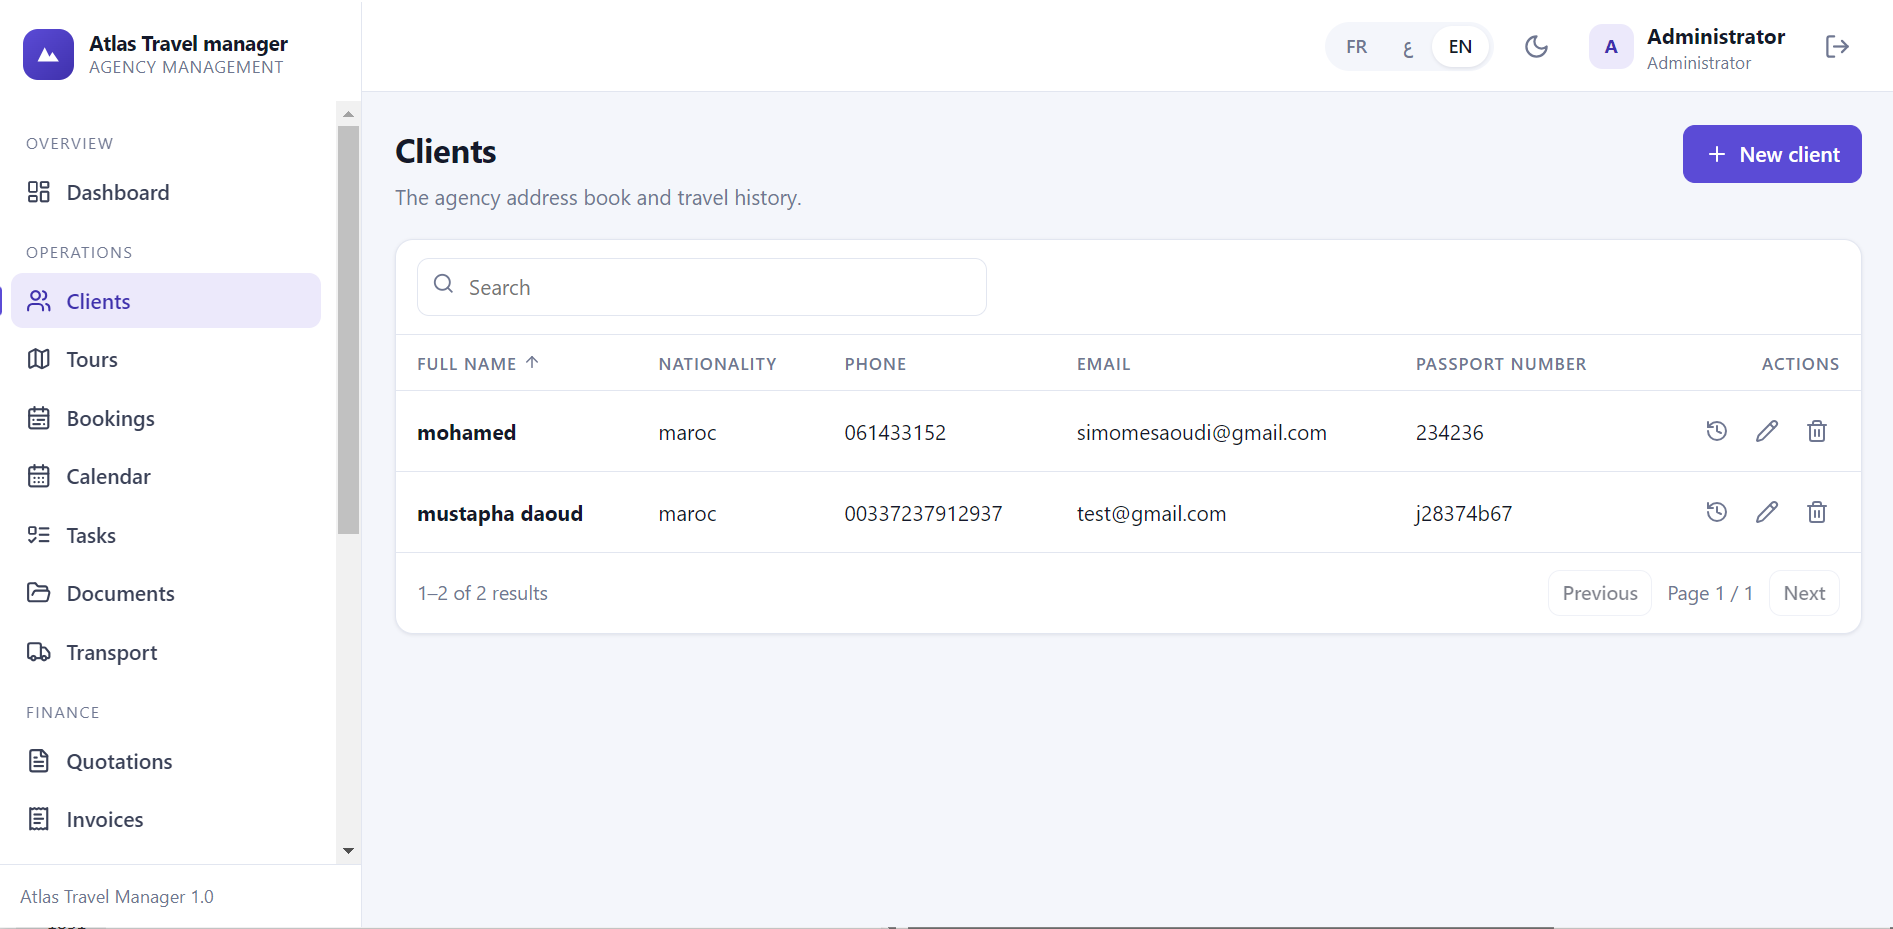Click the Administrator avatar A
Image resolution: width=1893 pixels, height=929 pixels.
[x=1611, y=47]
